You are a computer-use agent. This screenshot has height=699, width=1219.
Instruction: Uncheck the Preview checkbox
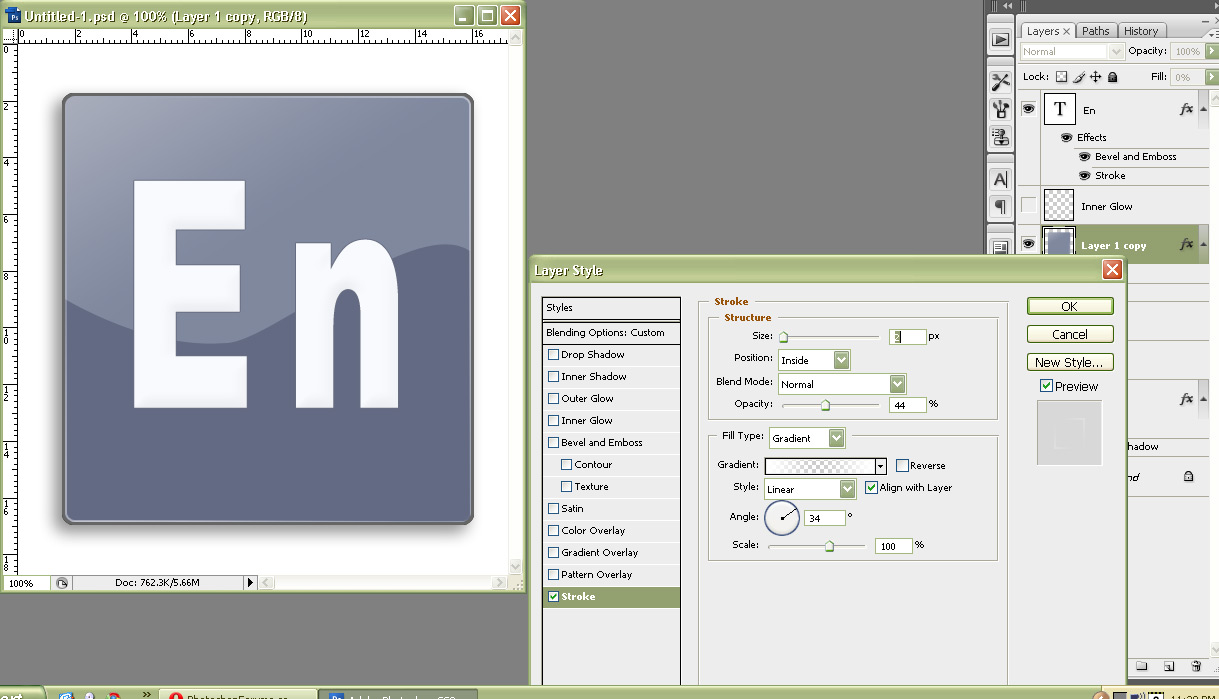1046,386
